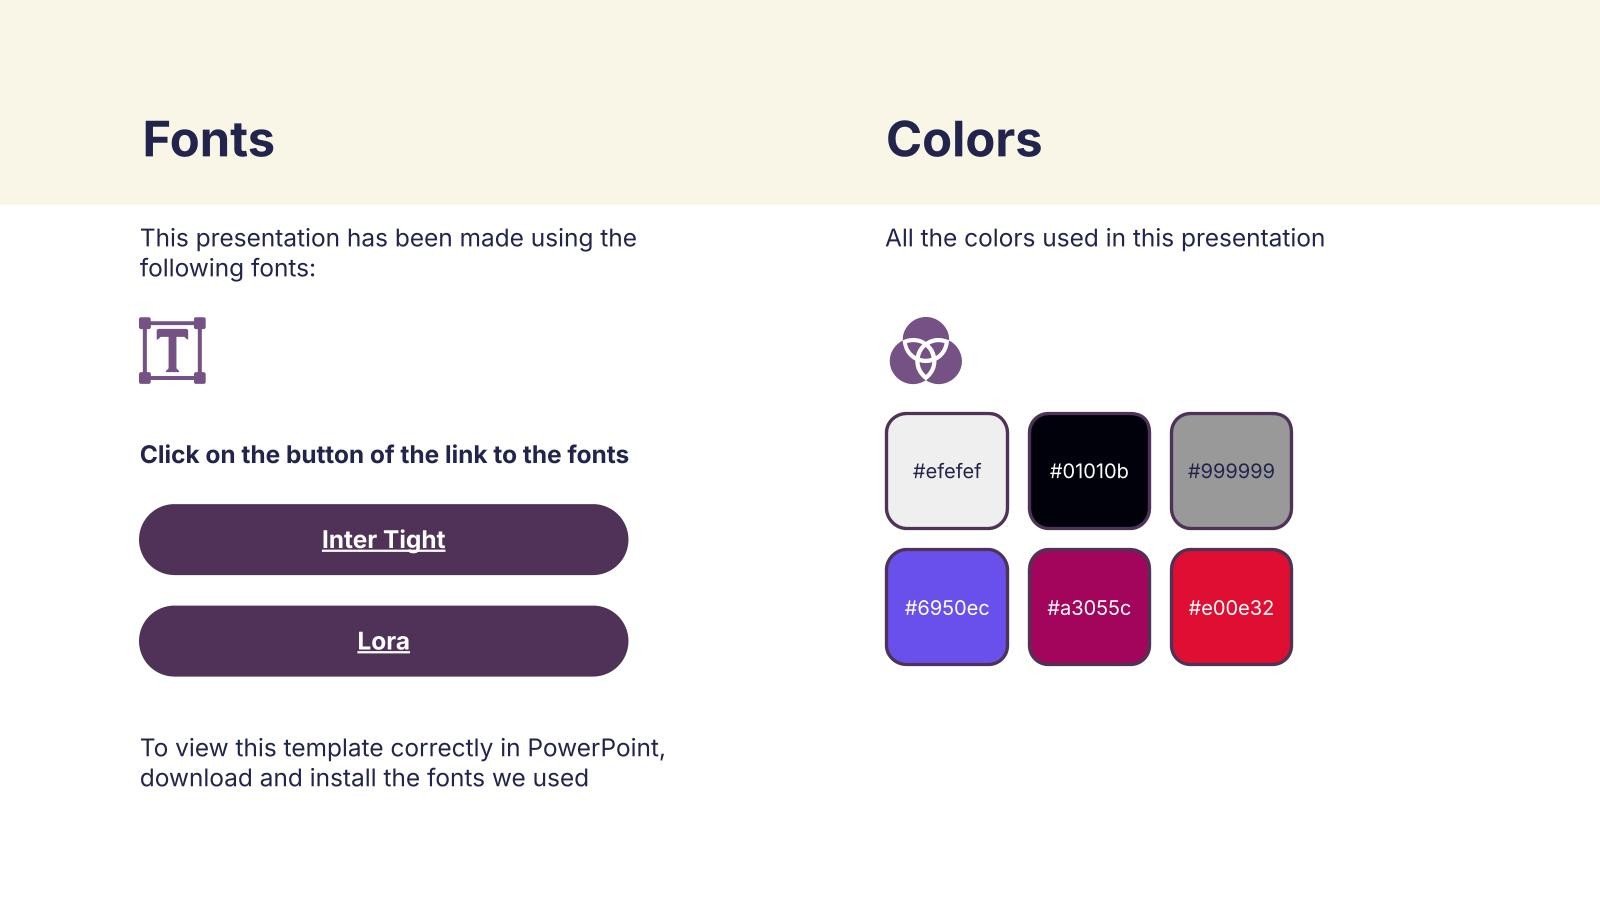Viewport: 1600px width, 900px height.
Task: Pick the red #e00e32 swatch
Action: tap(1231, 607)
